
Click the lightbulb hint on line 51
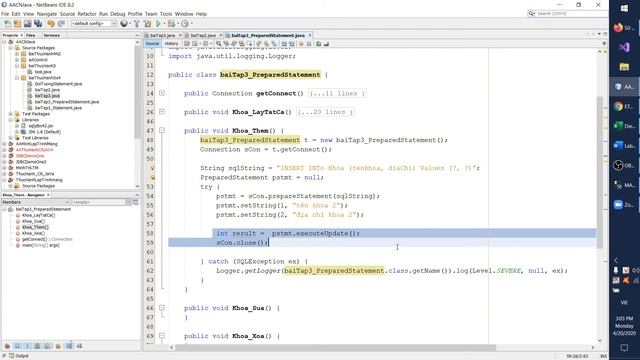coord(152,168)
